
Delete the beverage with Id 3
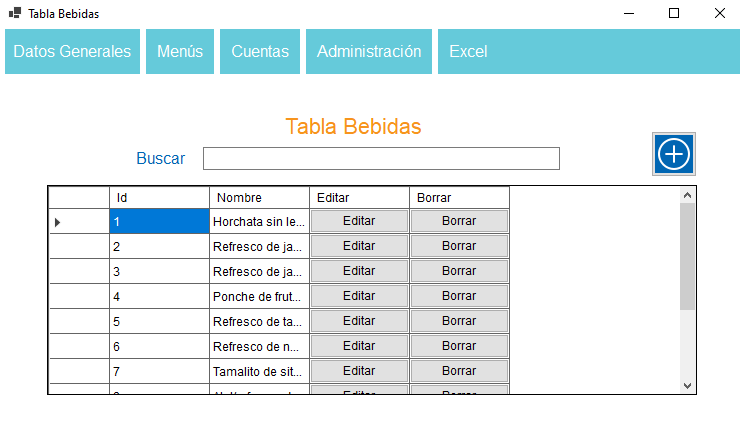coord(459,271)
